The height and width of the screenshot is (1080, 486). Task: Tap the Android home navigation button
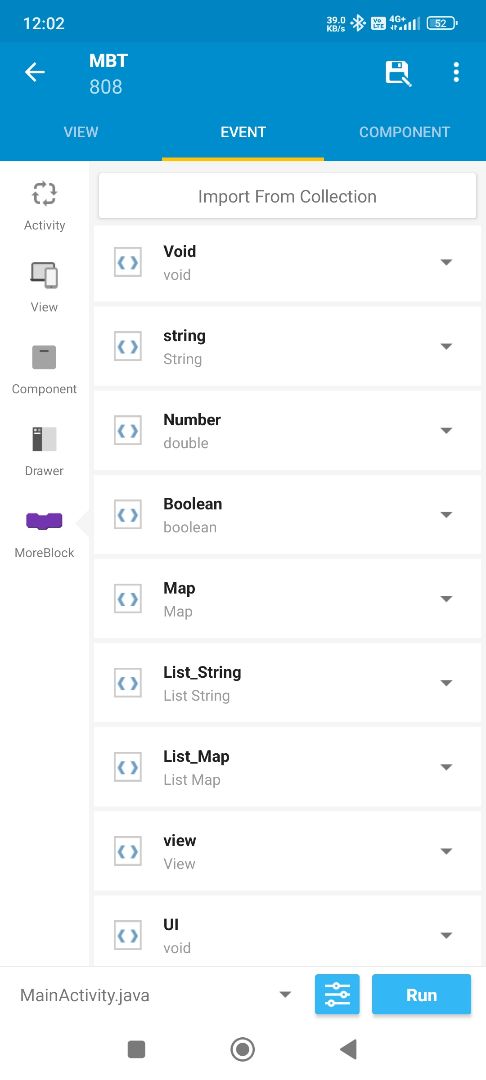[x=242, y=1049]
